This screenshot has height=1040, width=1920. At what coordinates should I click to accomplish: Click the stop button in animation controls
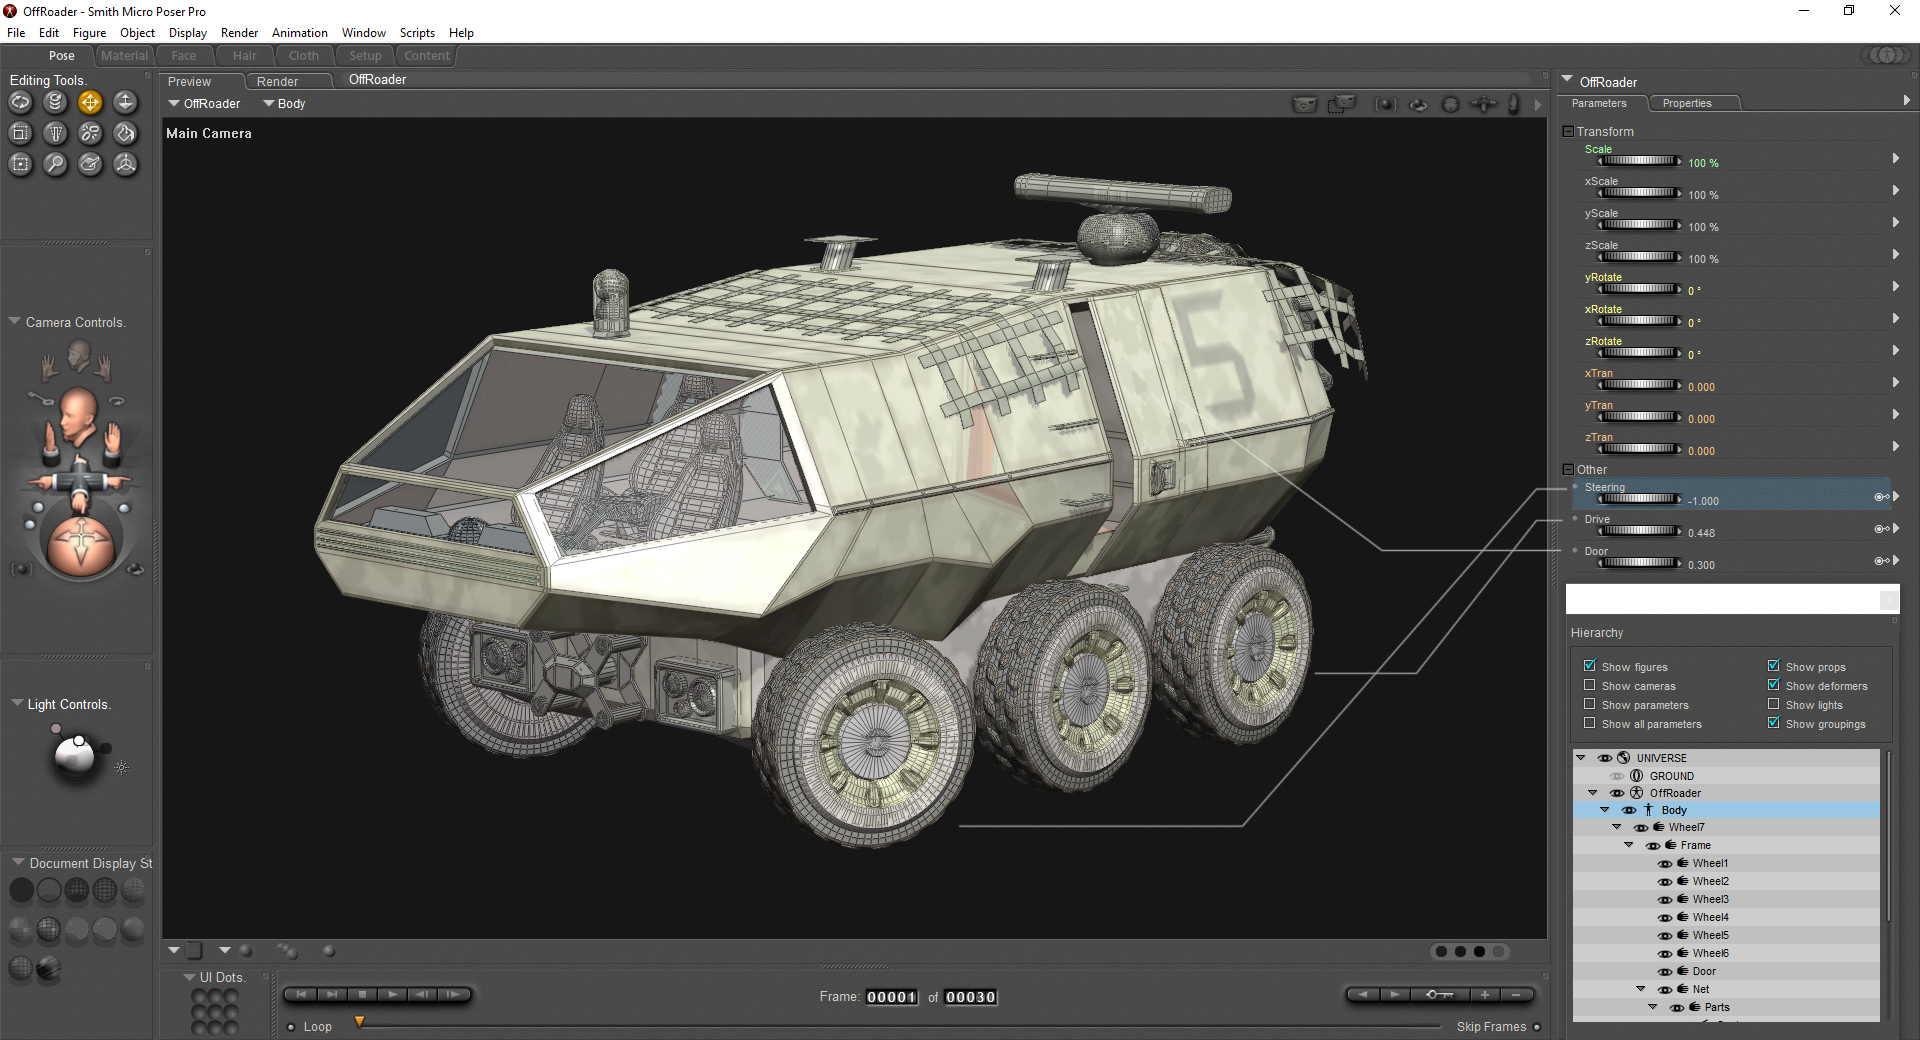(362, 995)
